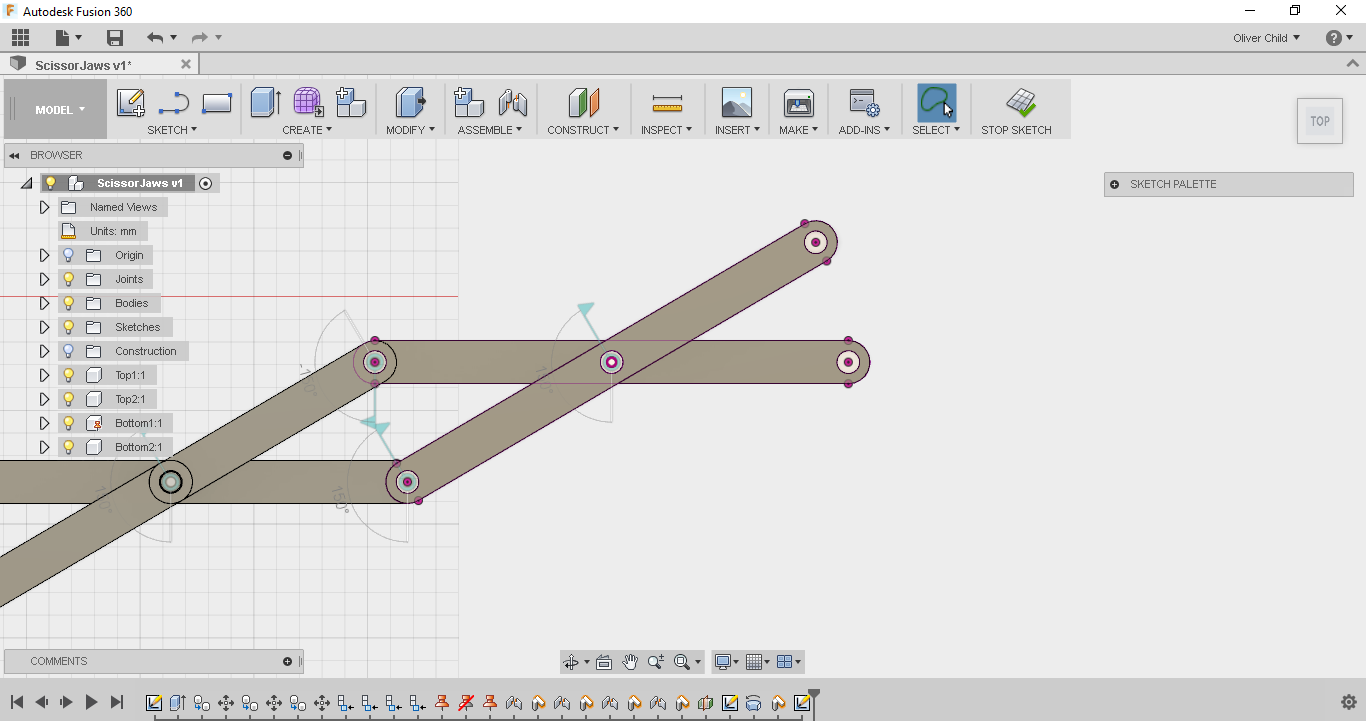Open the File menu dropdown

tap(67, 38)
